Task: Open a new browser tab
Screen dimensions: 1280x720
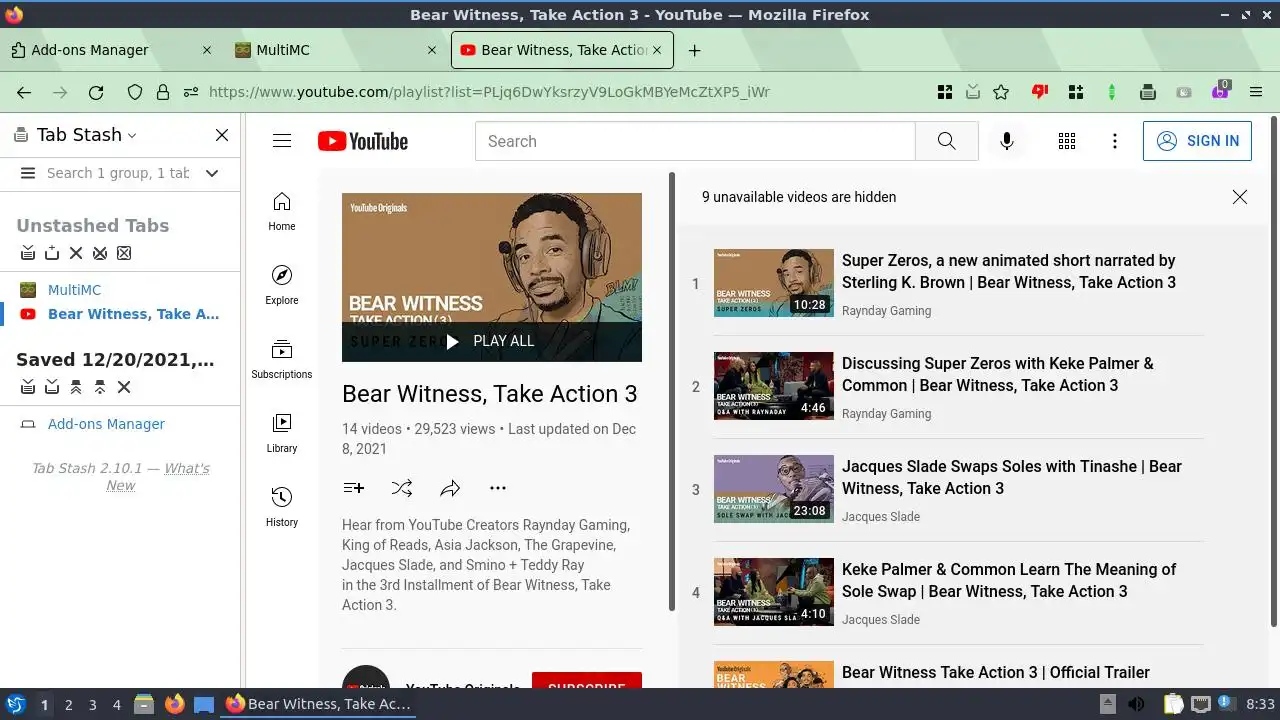Action: point(694,50)
